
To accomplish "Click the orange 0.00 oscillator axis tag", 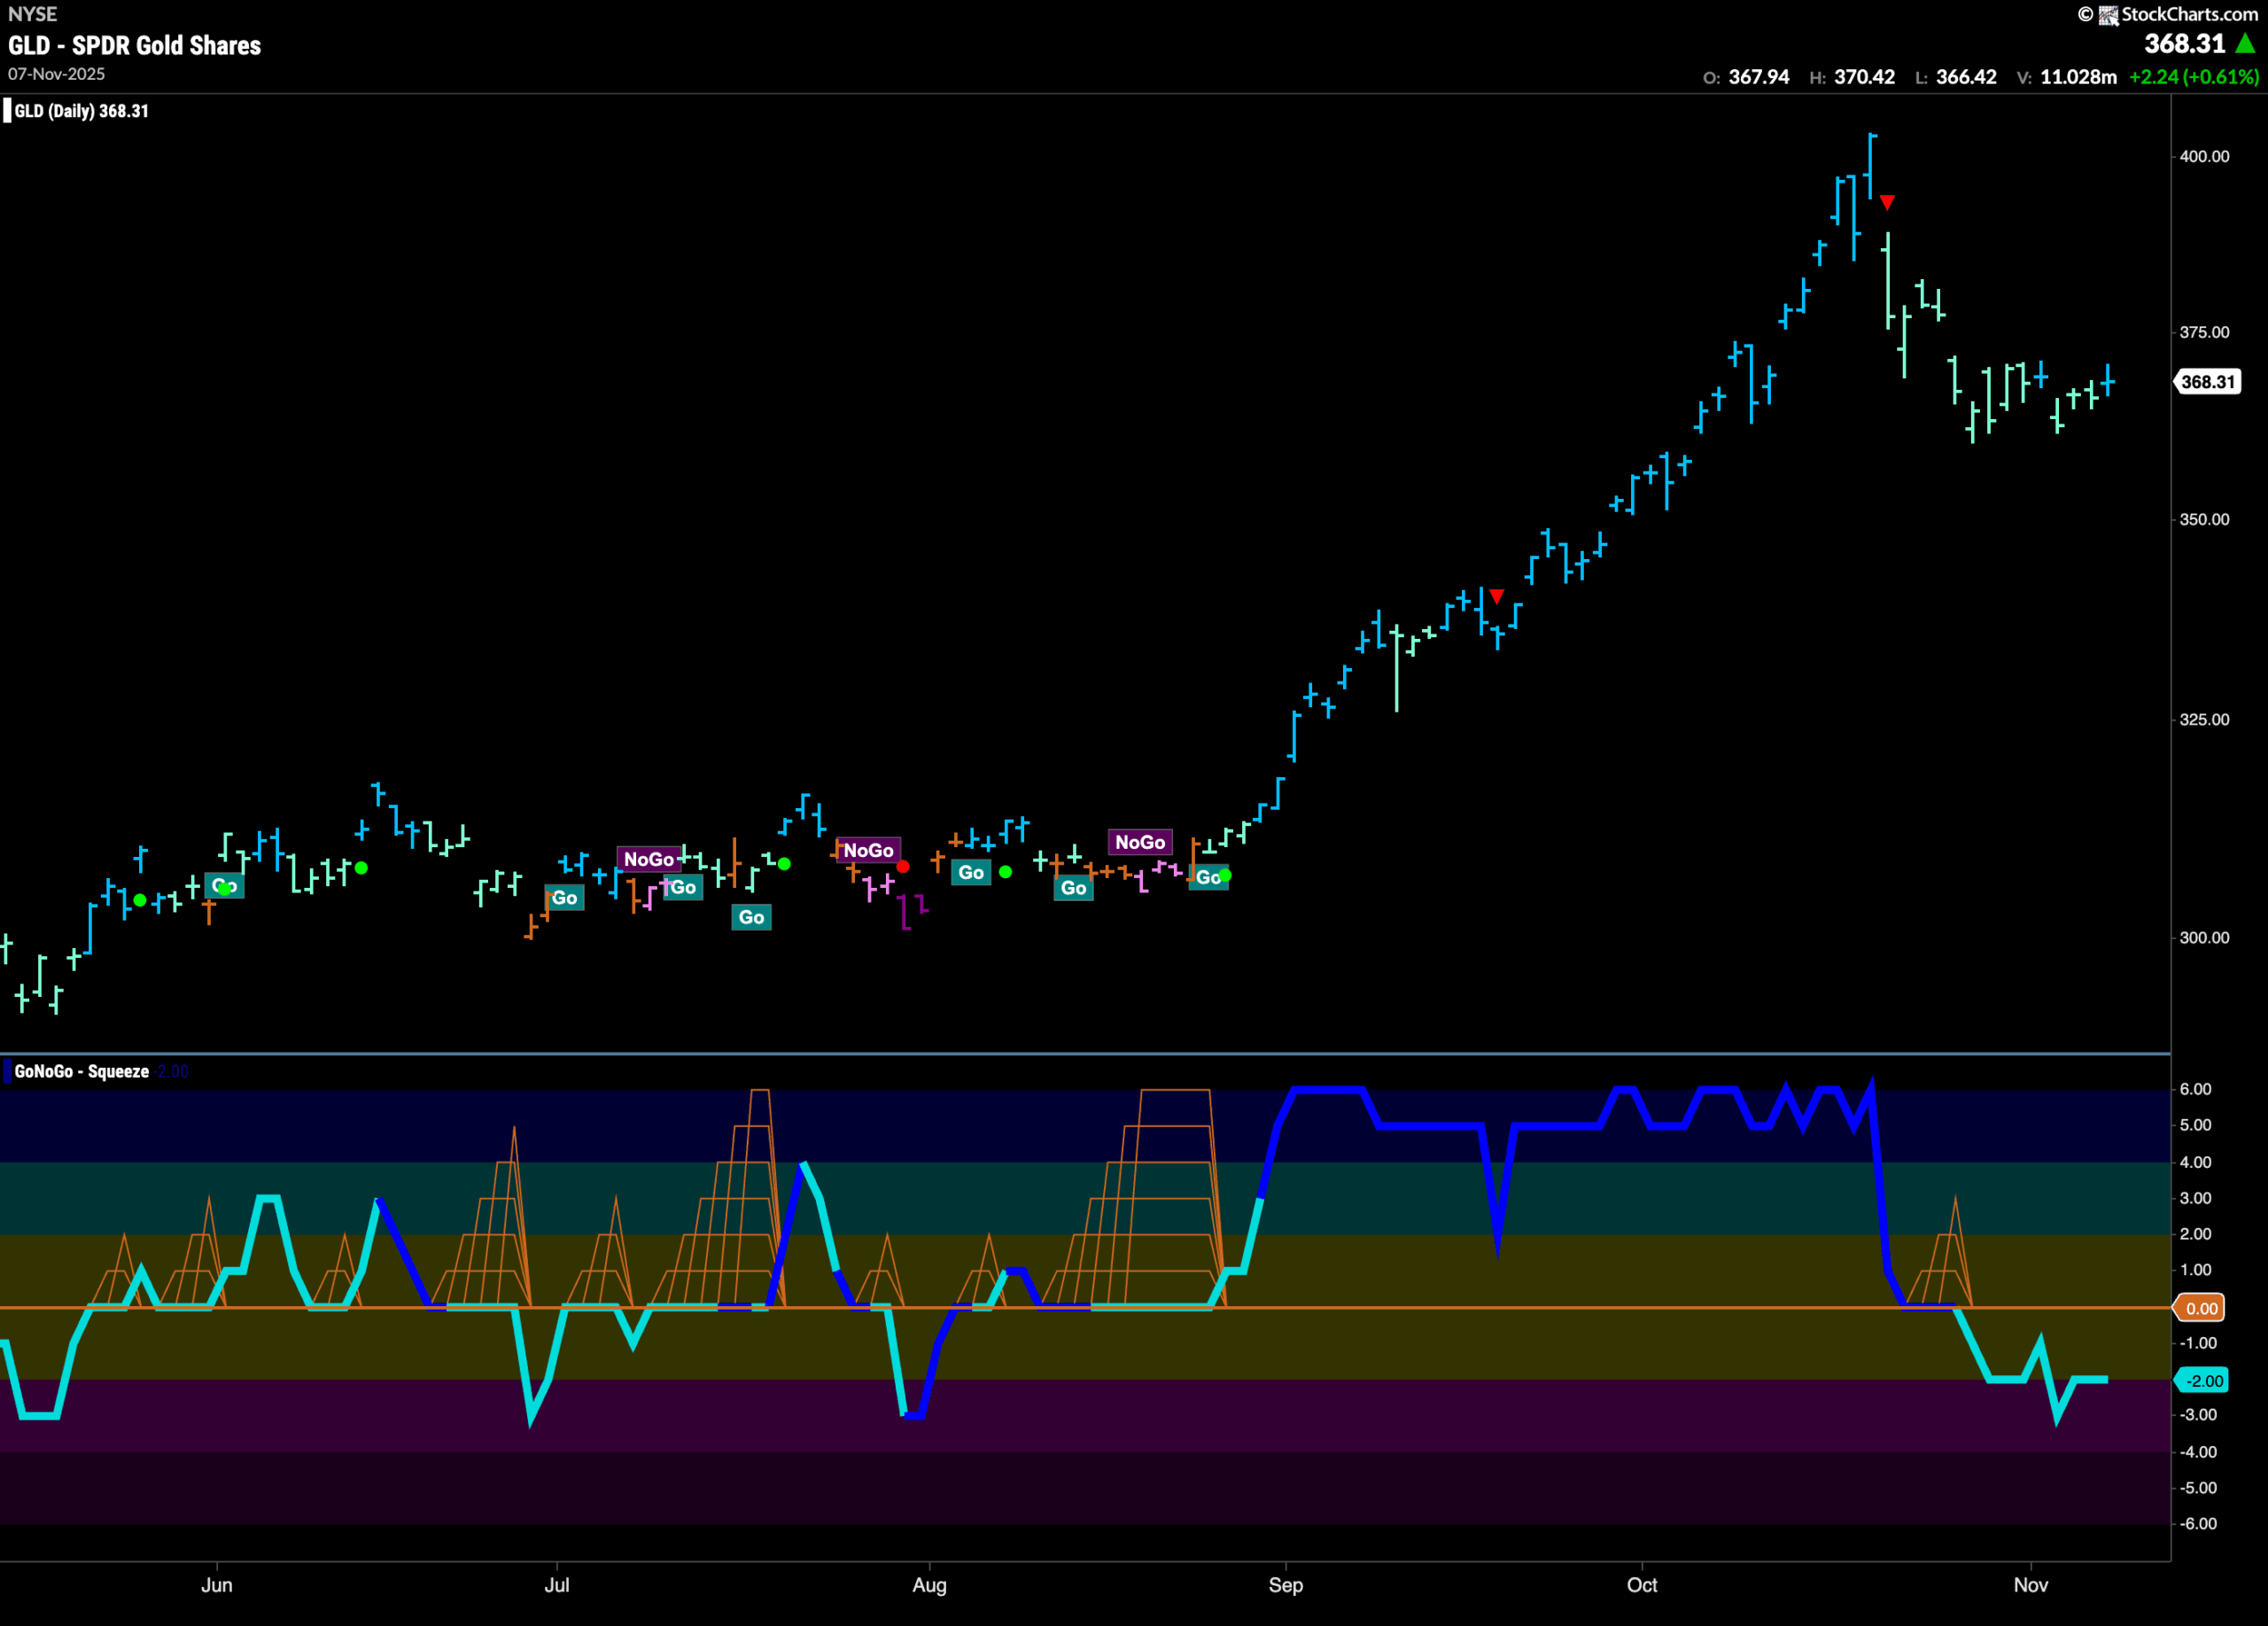I will tap(2201, 1308).
